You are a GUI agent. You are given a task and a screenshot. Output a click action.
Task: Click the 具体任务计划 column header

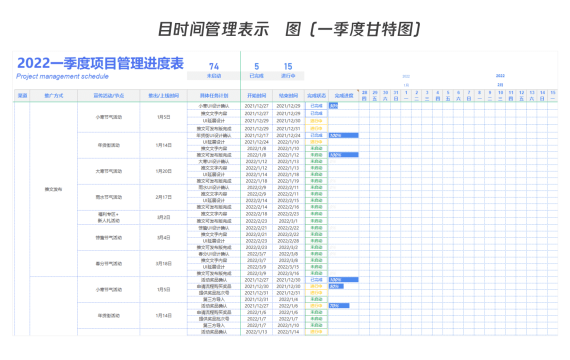coord(214,96)
